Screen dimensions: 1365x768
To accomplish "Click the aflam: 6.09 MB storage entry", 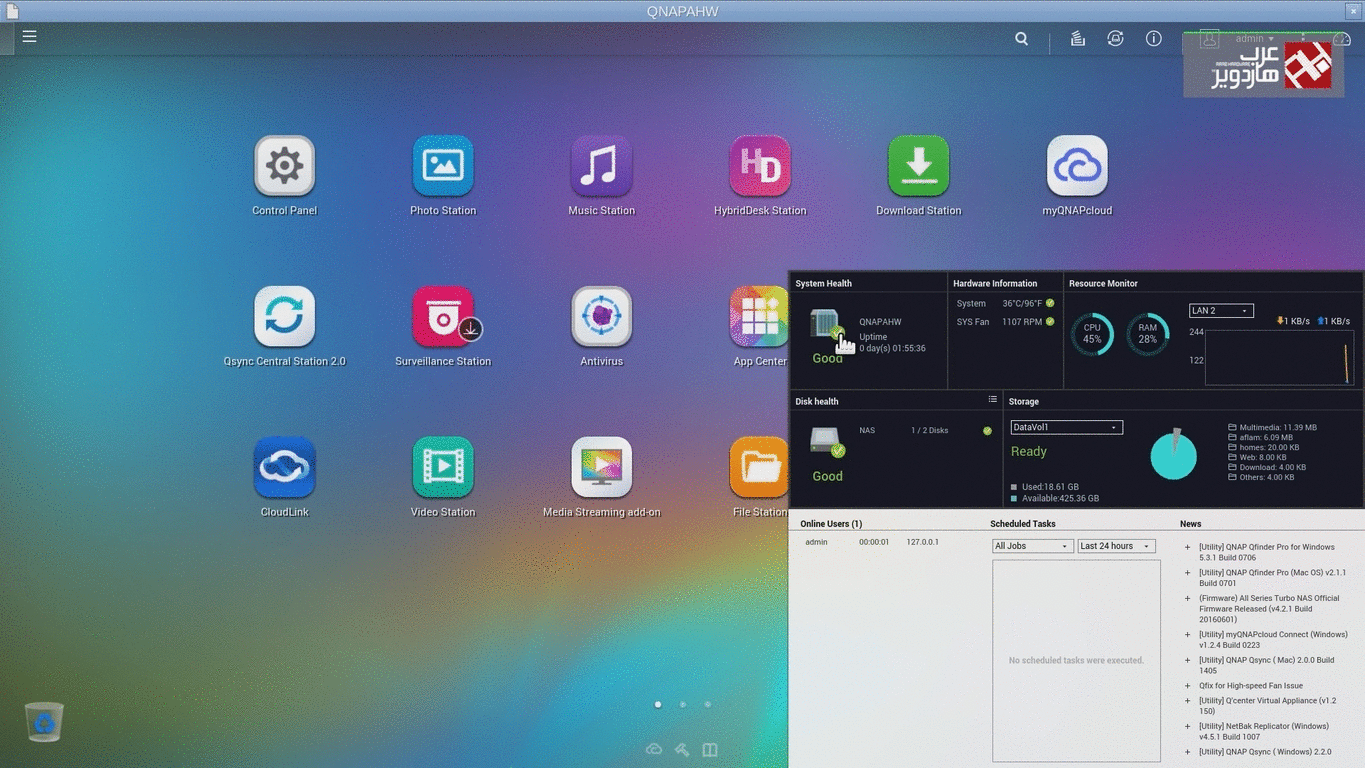I will pyautogui.click(x=1260, y=437).
